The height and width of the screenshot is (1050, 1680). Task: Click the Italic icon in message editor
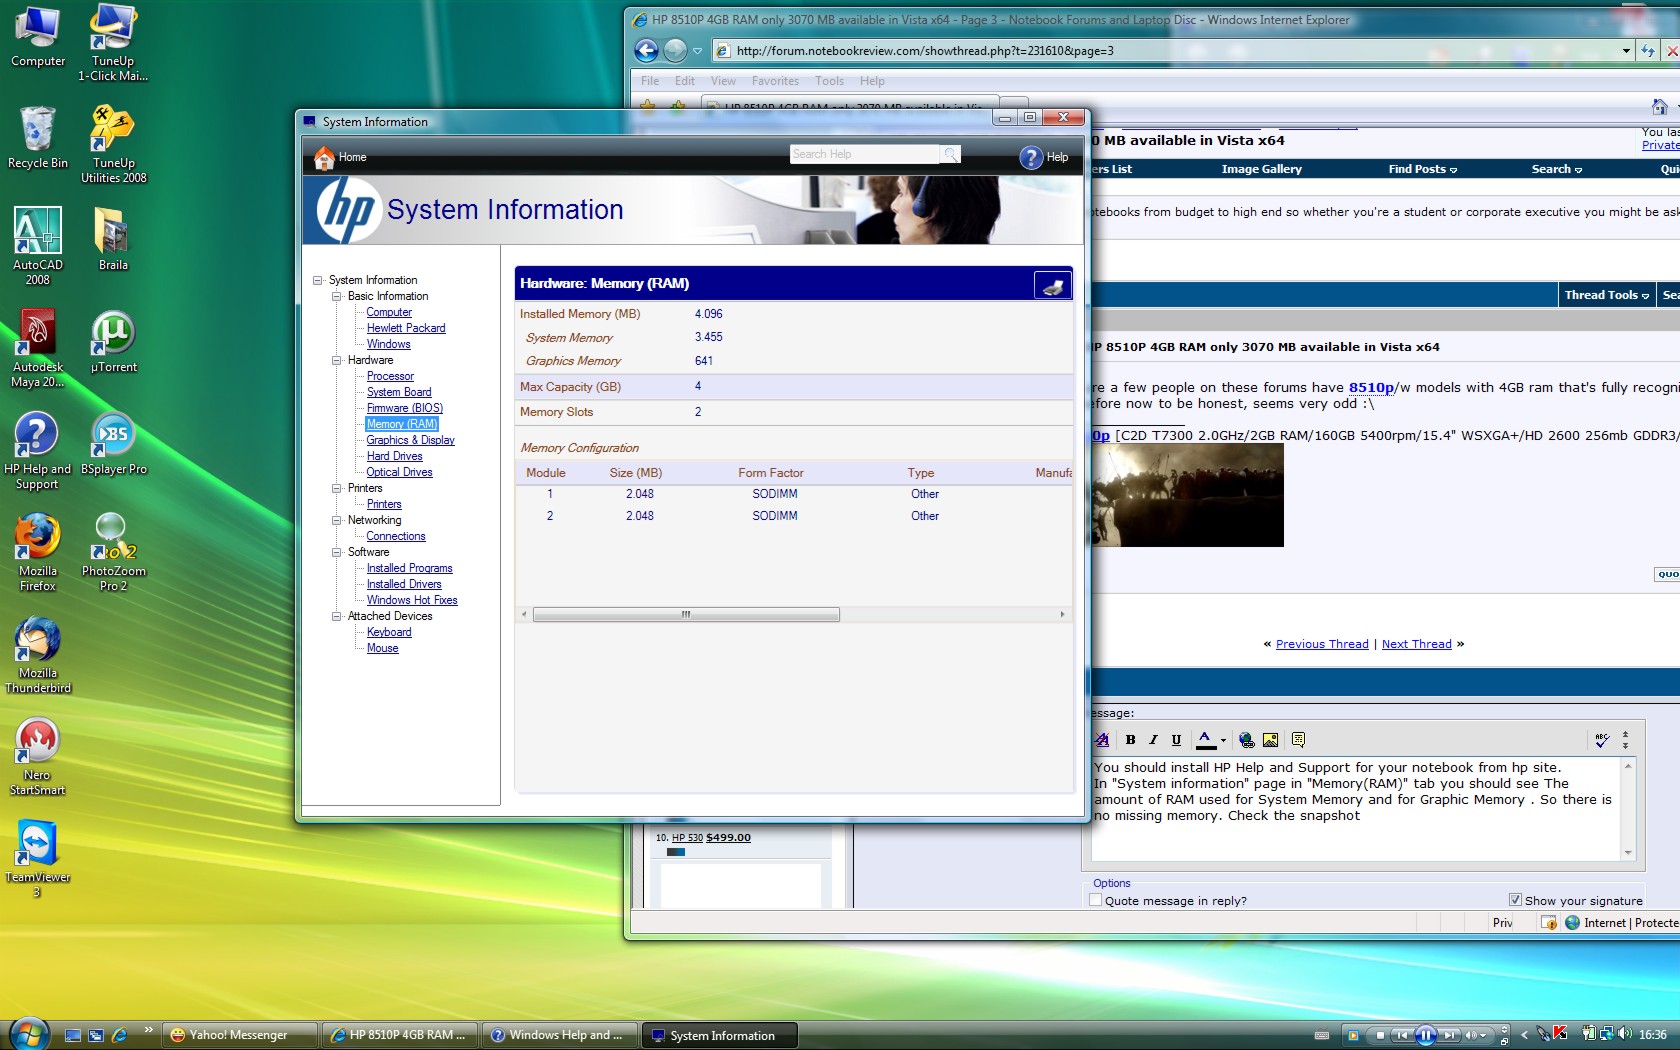pos(1153,740)
